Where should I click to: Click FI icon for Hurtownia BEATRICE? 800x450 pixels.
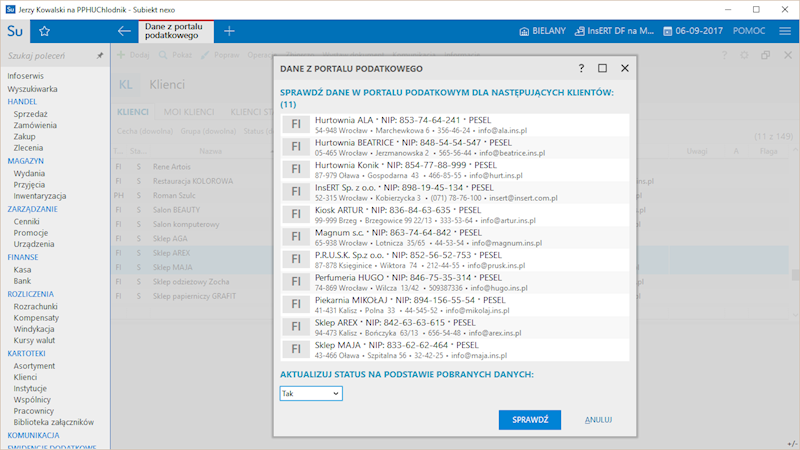click(296, 147)
